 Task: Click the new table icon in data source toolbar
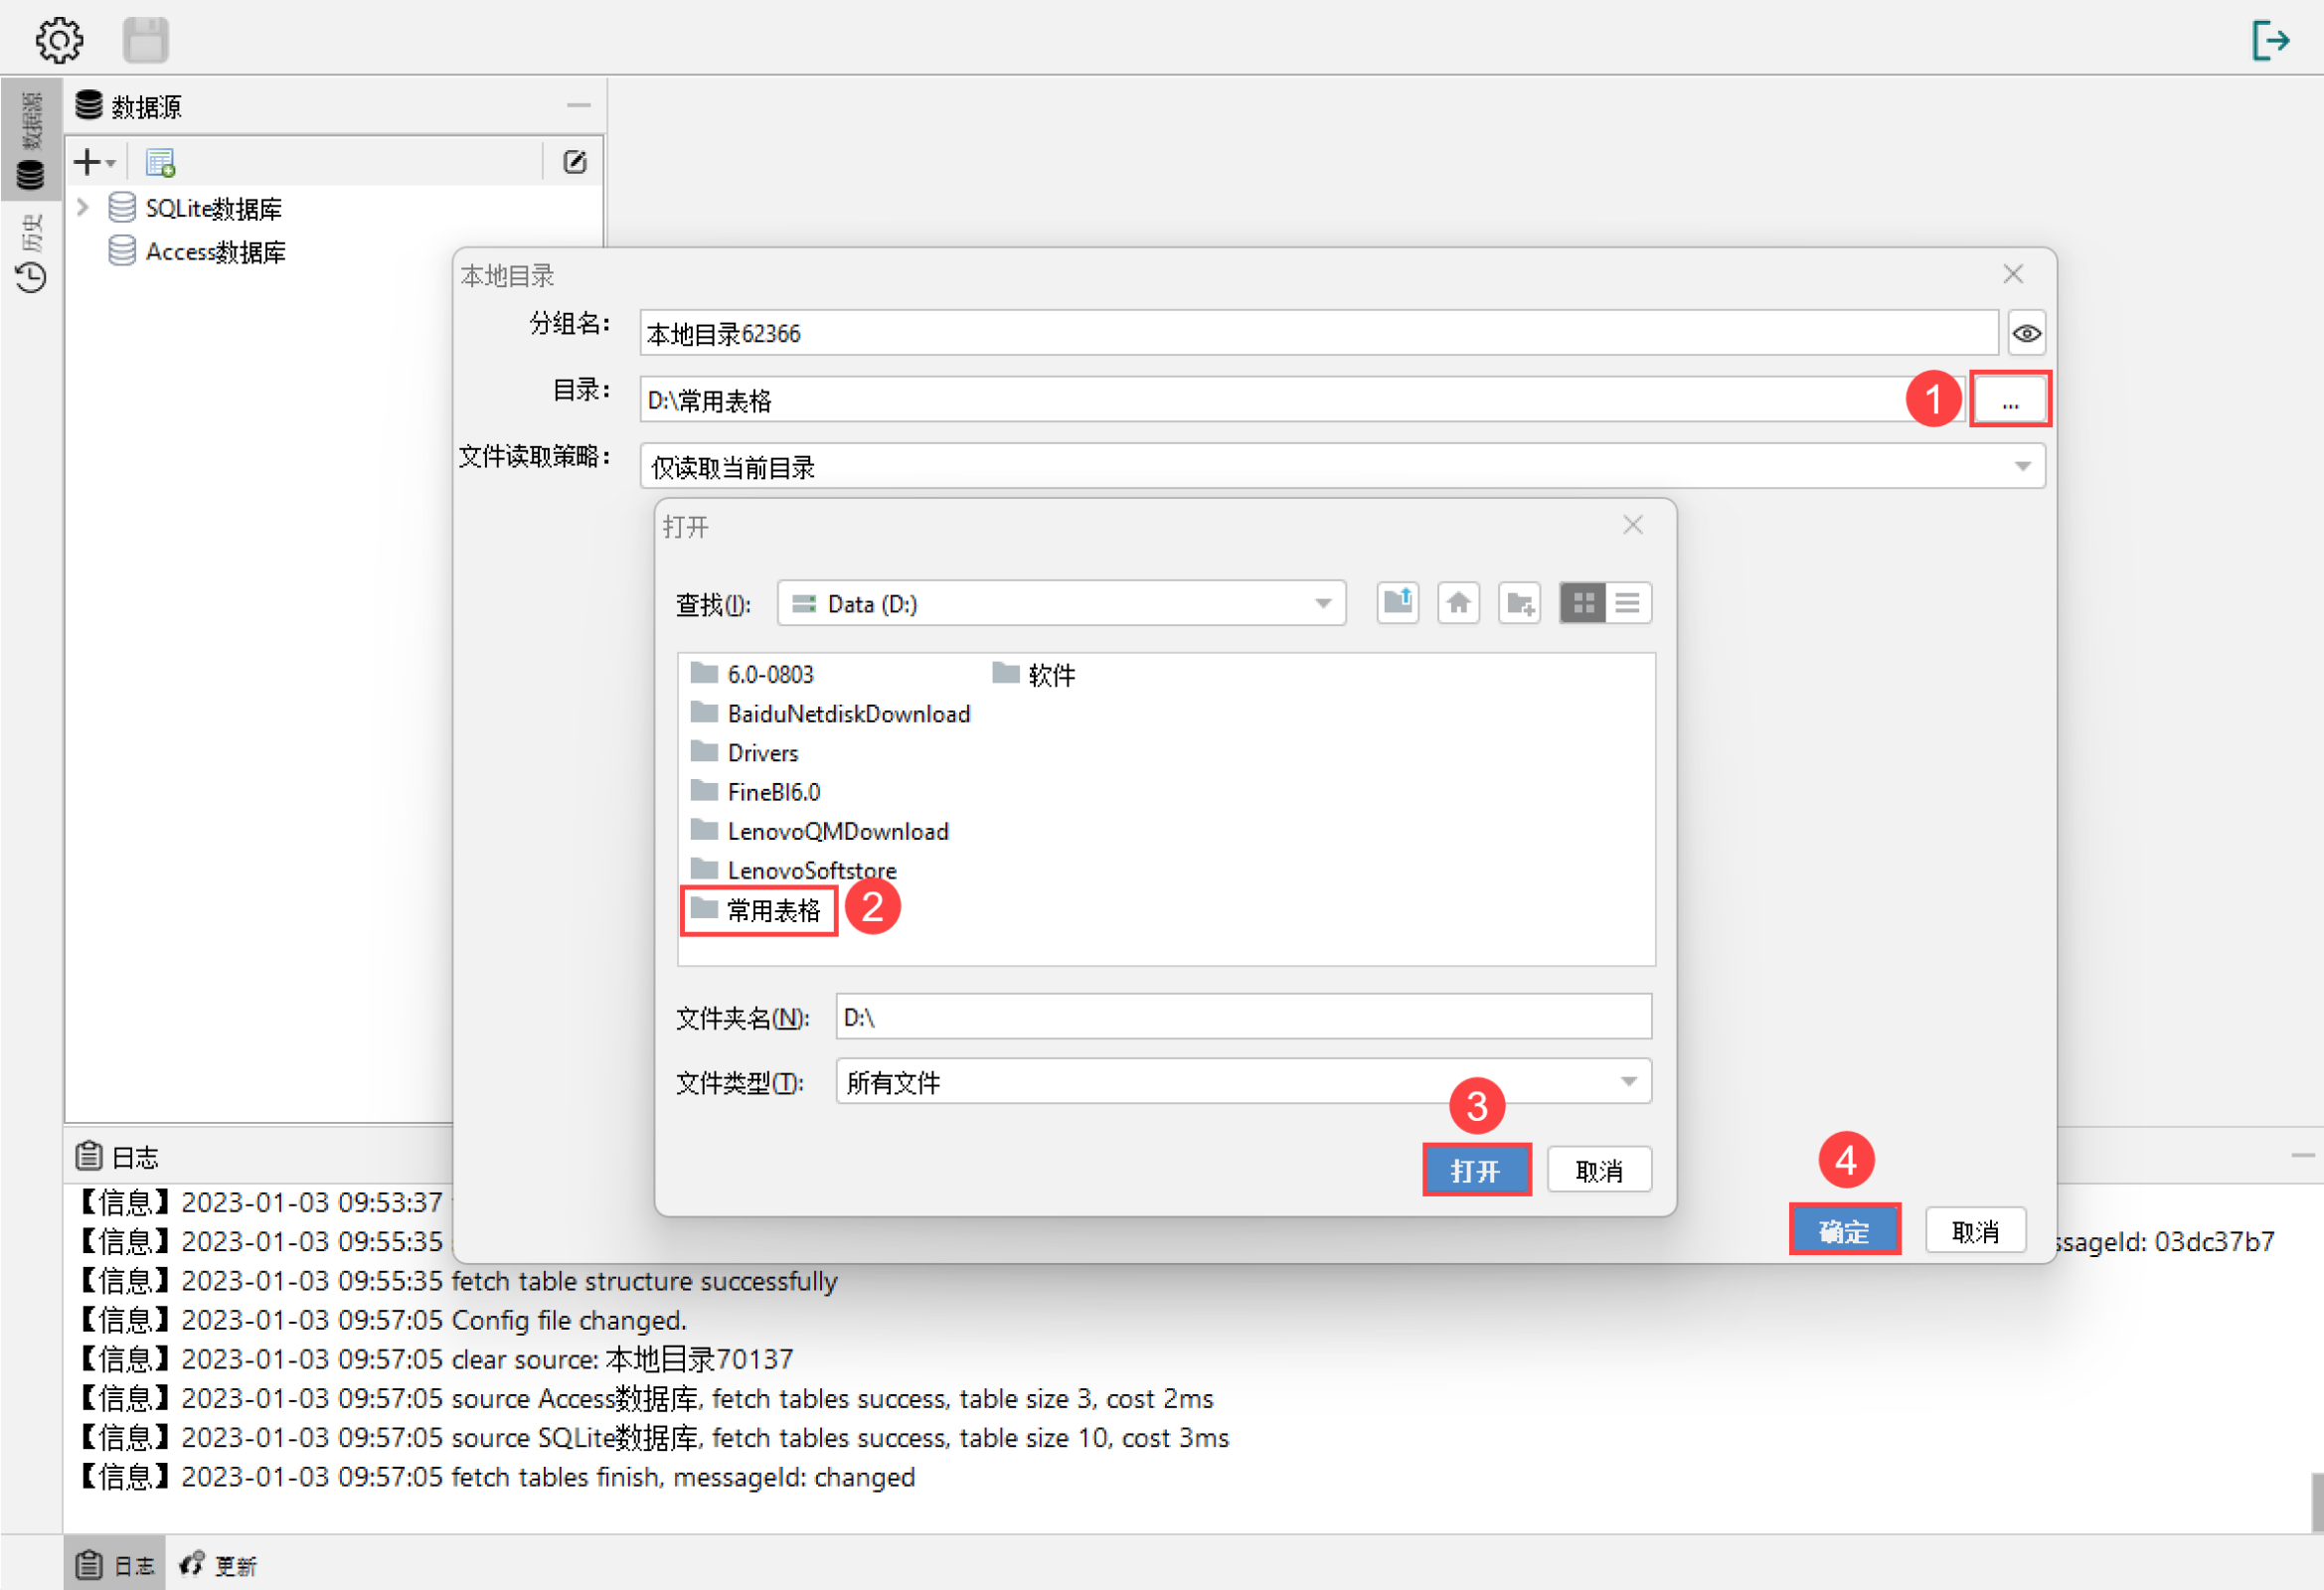(x=160, y=161)
